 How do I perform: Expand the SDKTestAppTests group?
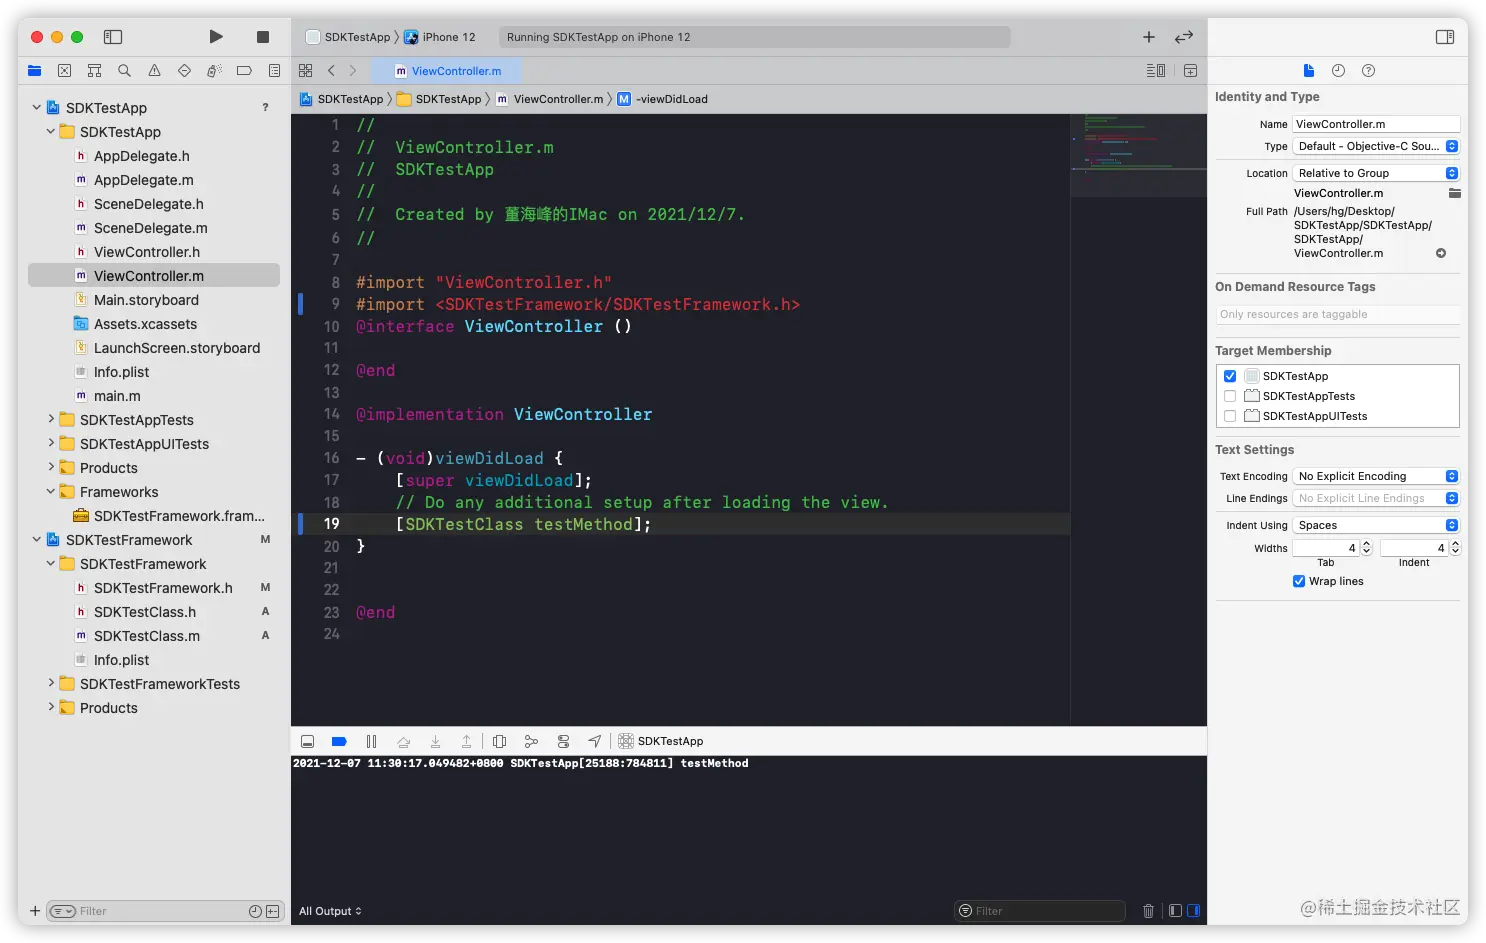click(51, 419)
